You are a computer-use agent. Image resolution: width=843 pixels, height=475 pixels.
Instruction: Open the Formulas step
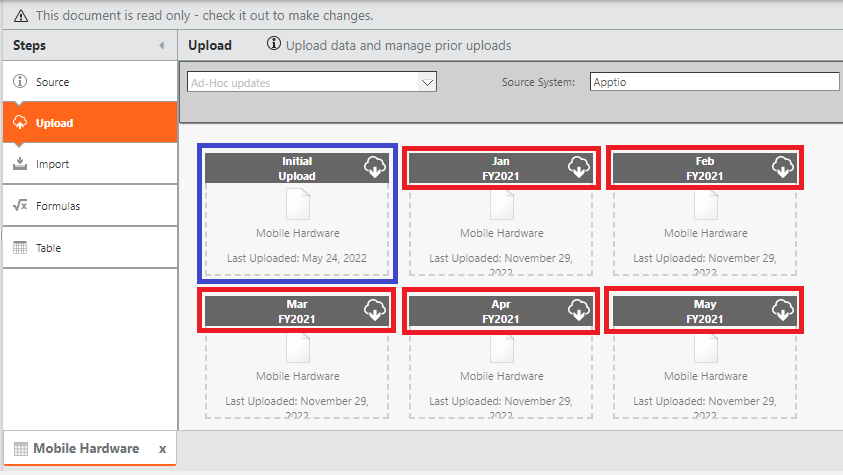pos(57,206)
